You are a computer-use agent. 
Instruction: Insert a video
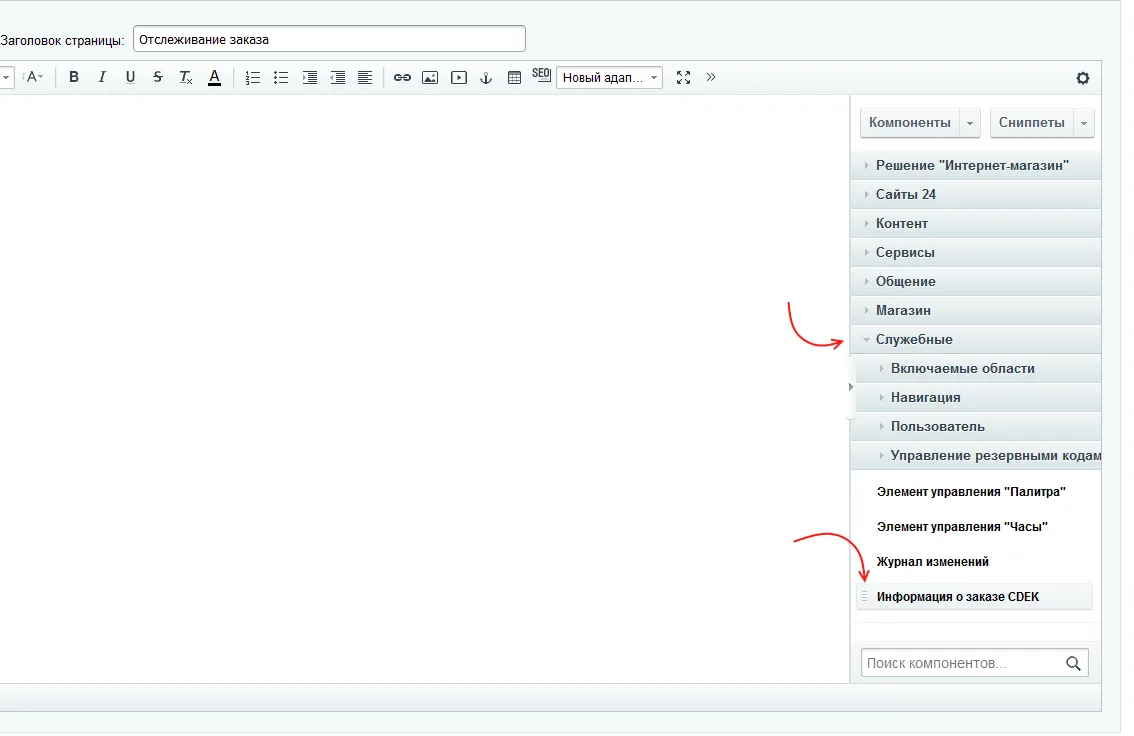tap(459, 77)
